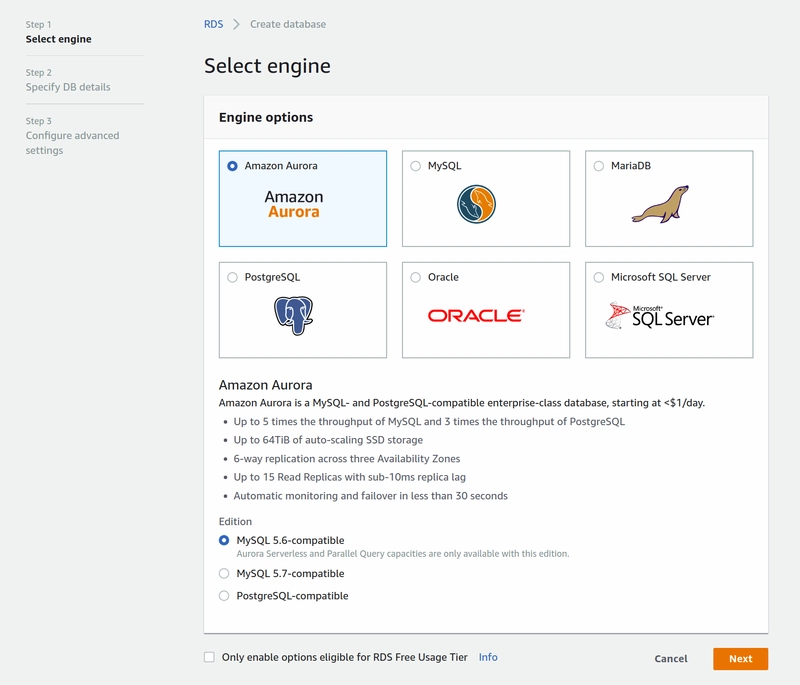Image resolution: width=800 pixels, height=685 pixels.
Task: Click the MySQL dolphin logo
Action: coord(477,204)
